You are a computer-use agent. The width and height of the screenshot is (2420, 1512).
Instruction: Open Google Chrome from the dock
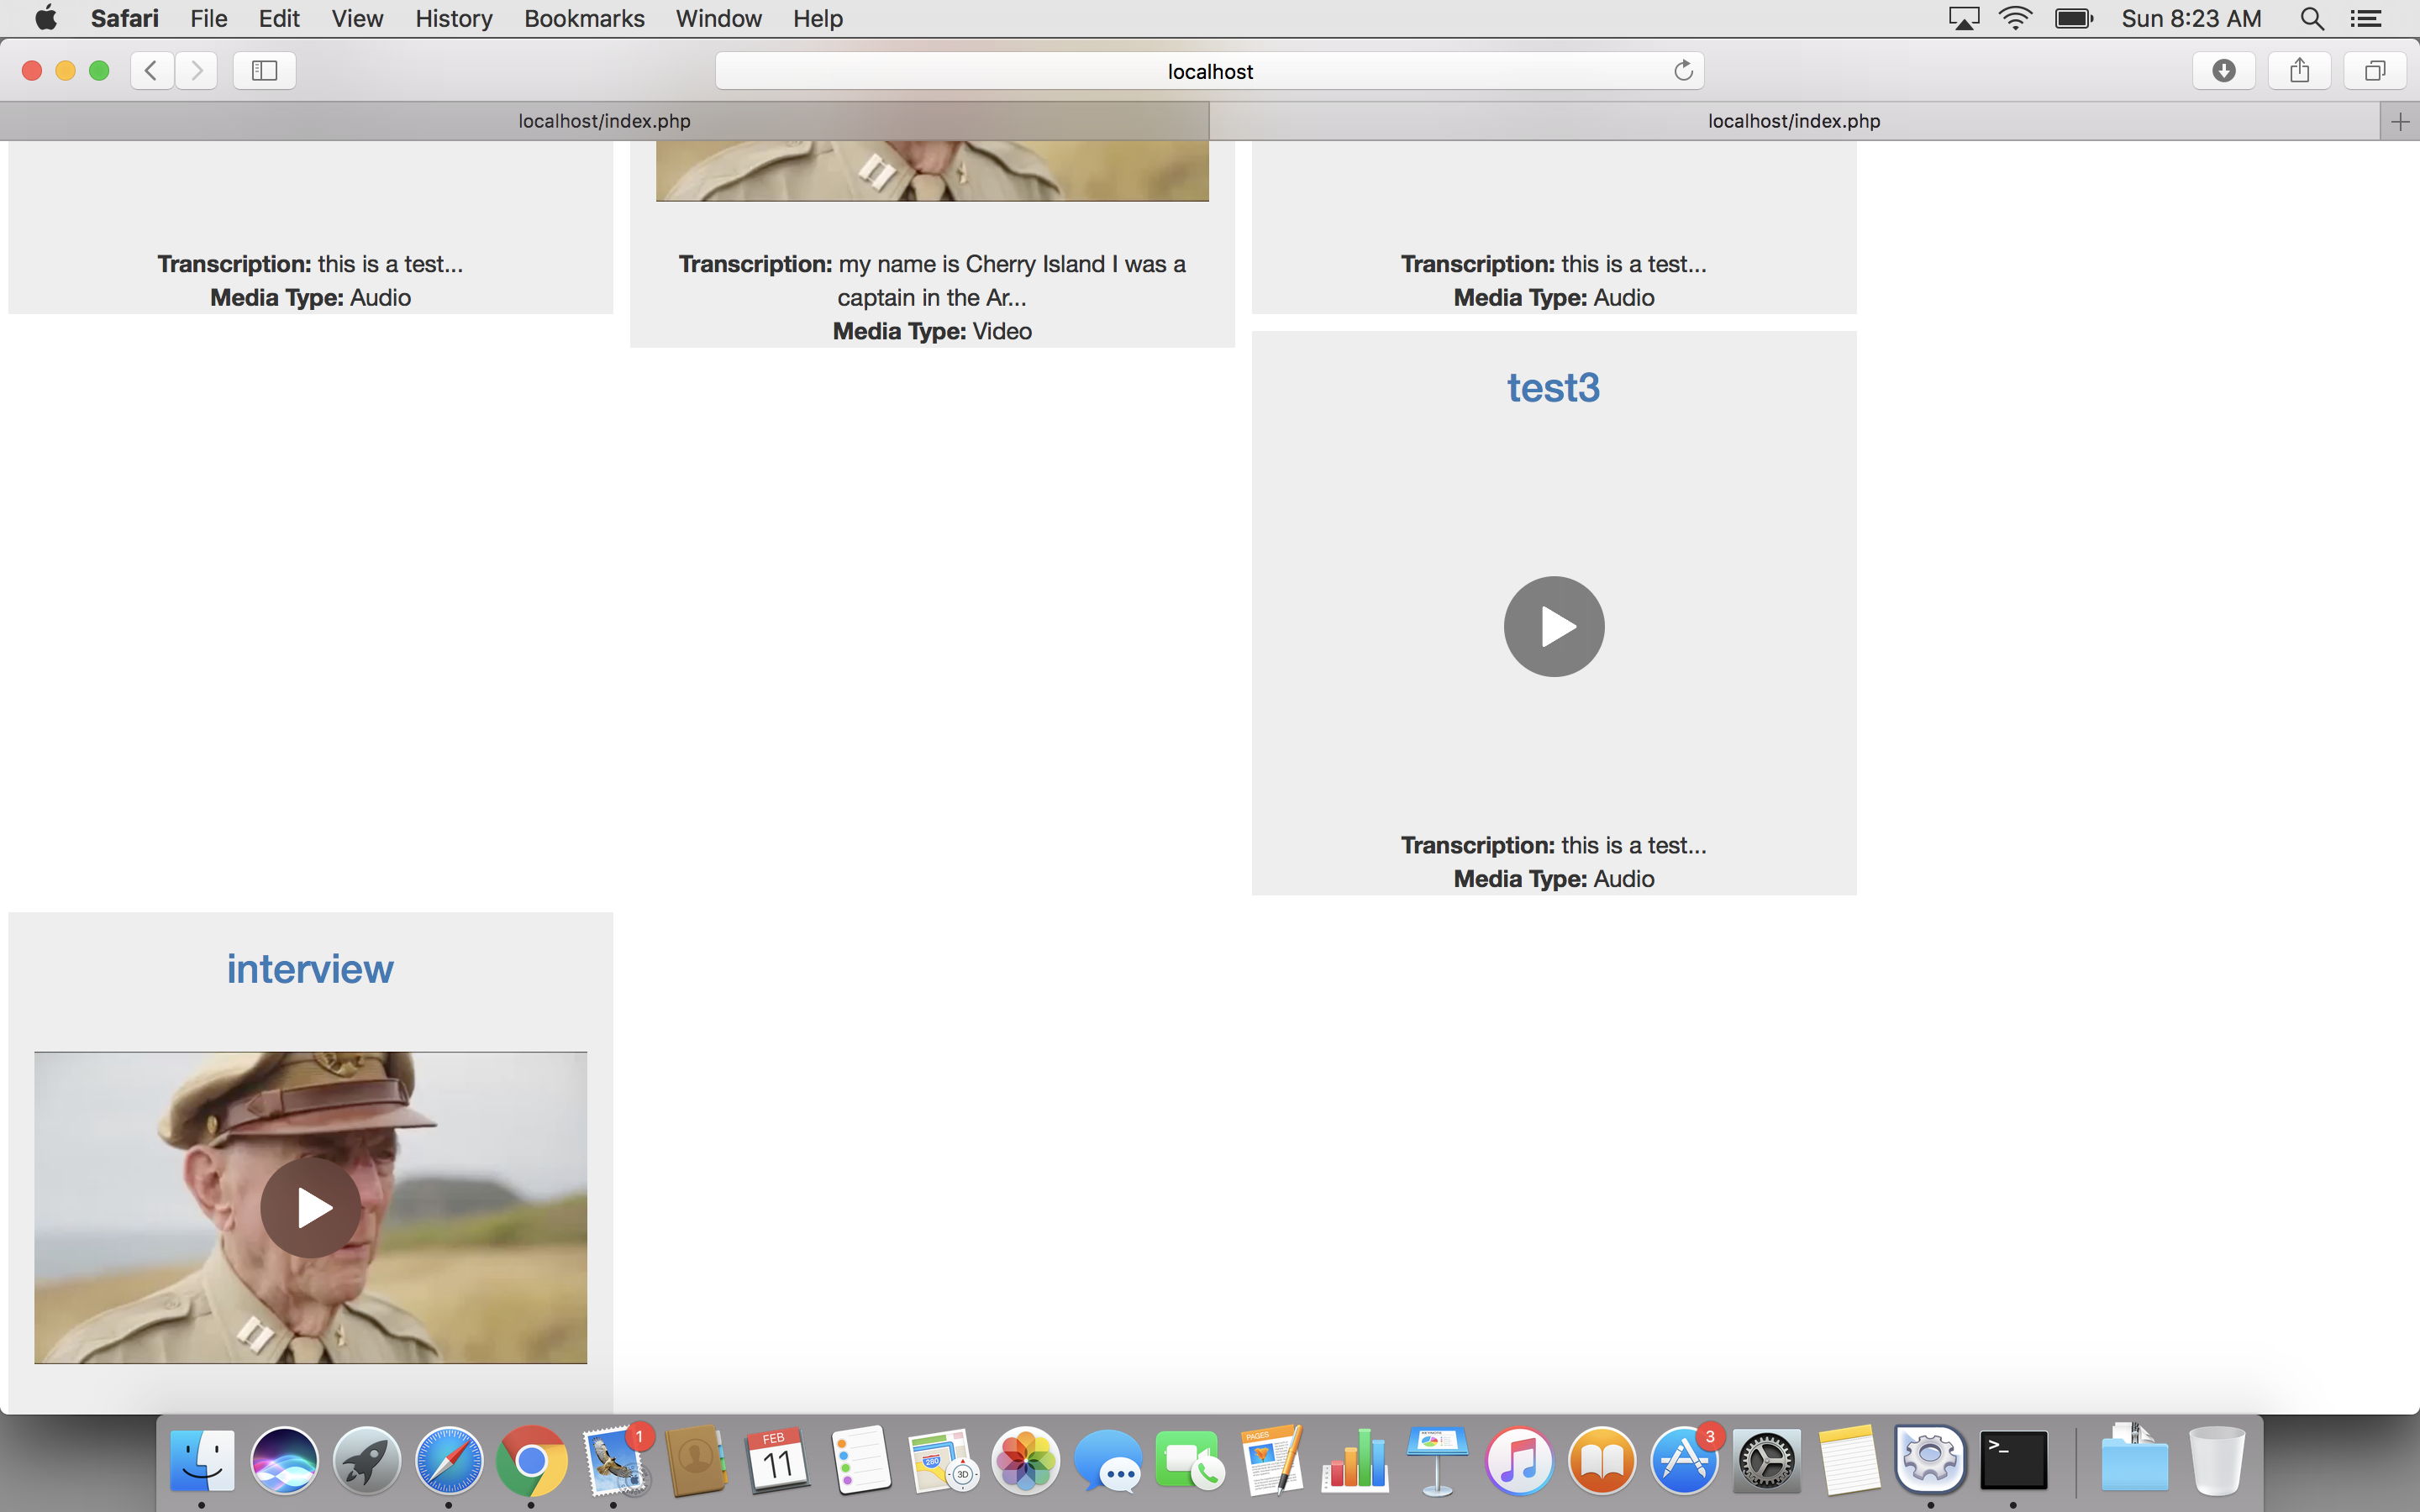coord(531,1461)
